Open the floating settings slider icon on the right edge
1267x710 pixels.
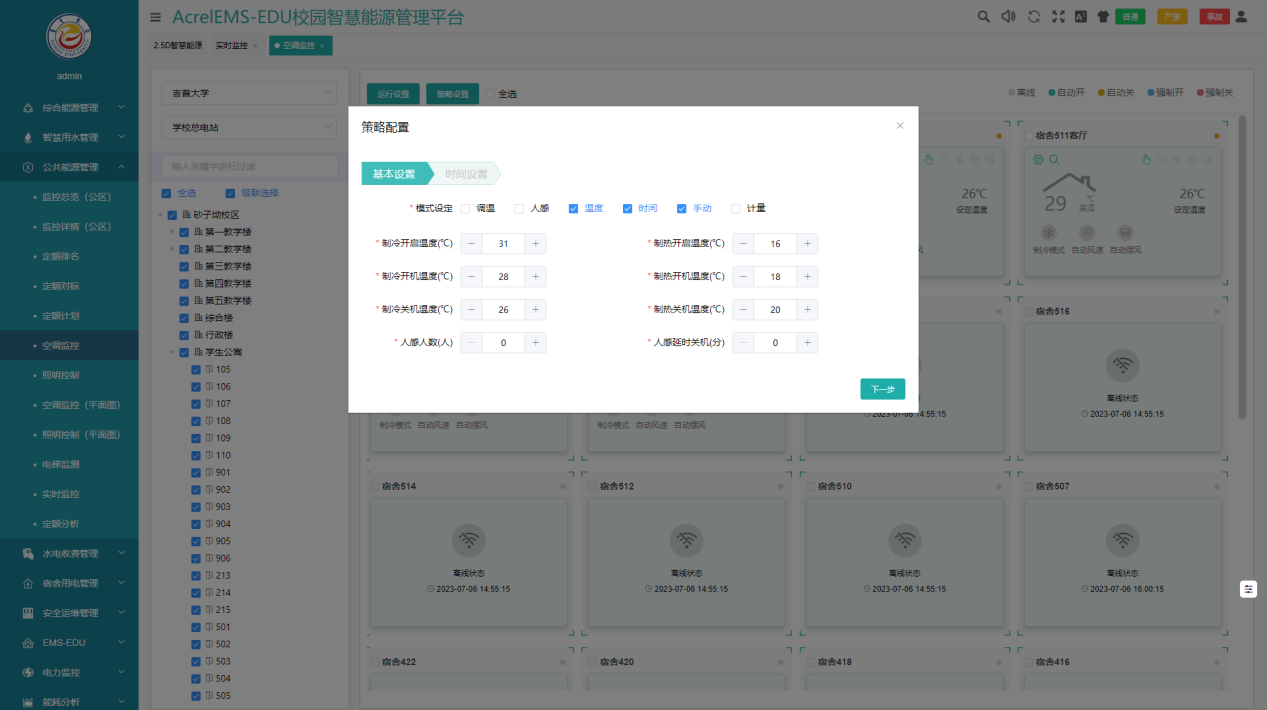coord(1248,589)
